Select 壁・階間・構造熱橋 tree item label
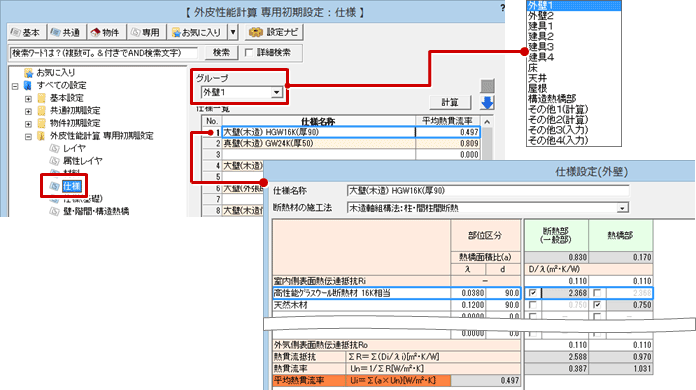 pyautogui.click(x=96, y=211)
